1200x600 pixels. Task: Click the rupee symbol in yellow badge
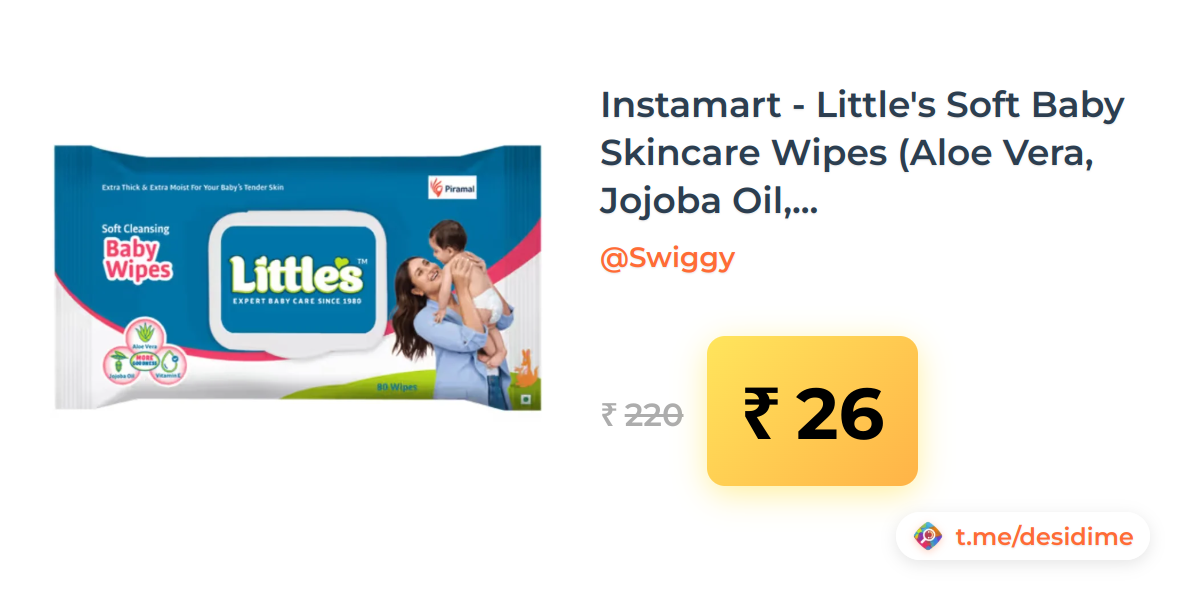[759, 413]
